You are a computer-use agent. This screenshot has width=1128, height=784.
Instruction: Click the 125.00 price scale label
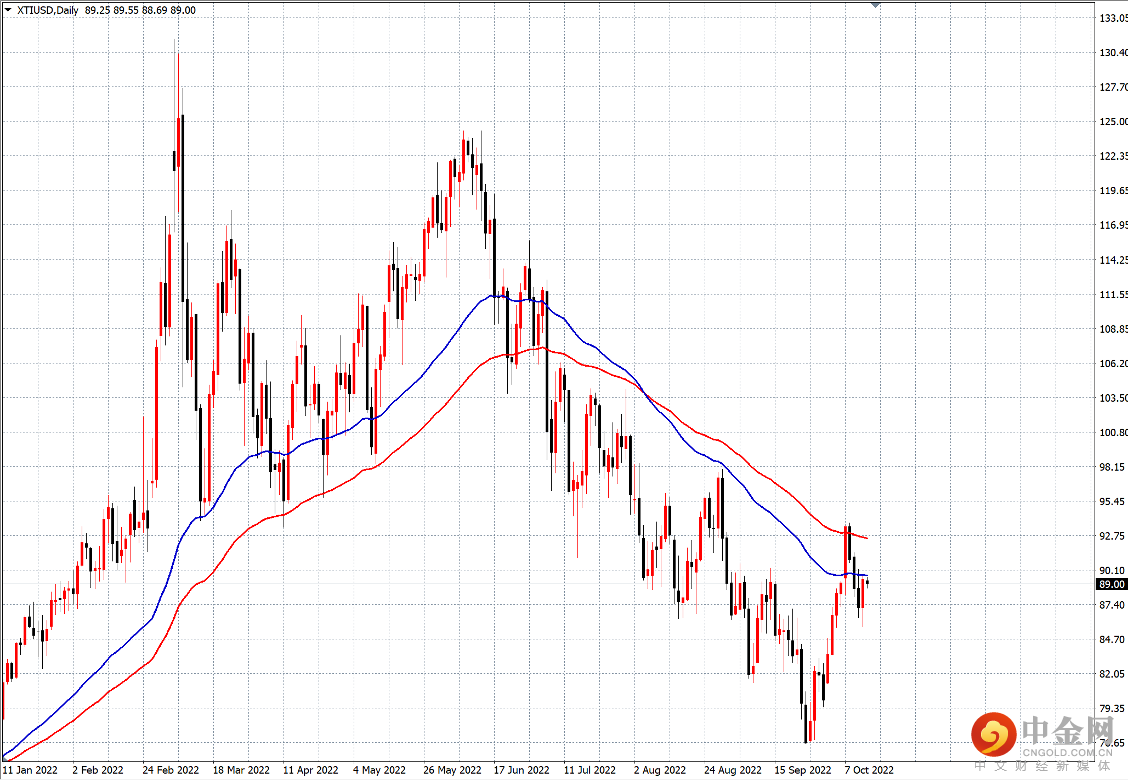pos(1114,122)
